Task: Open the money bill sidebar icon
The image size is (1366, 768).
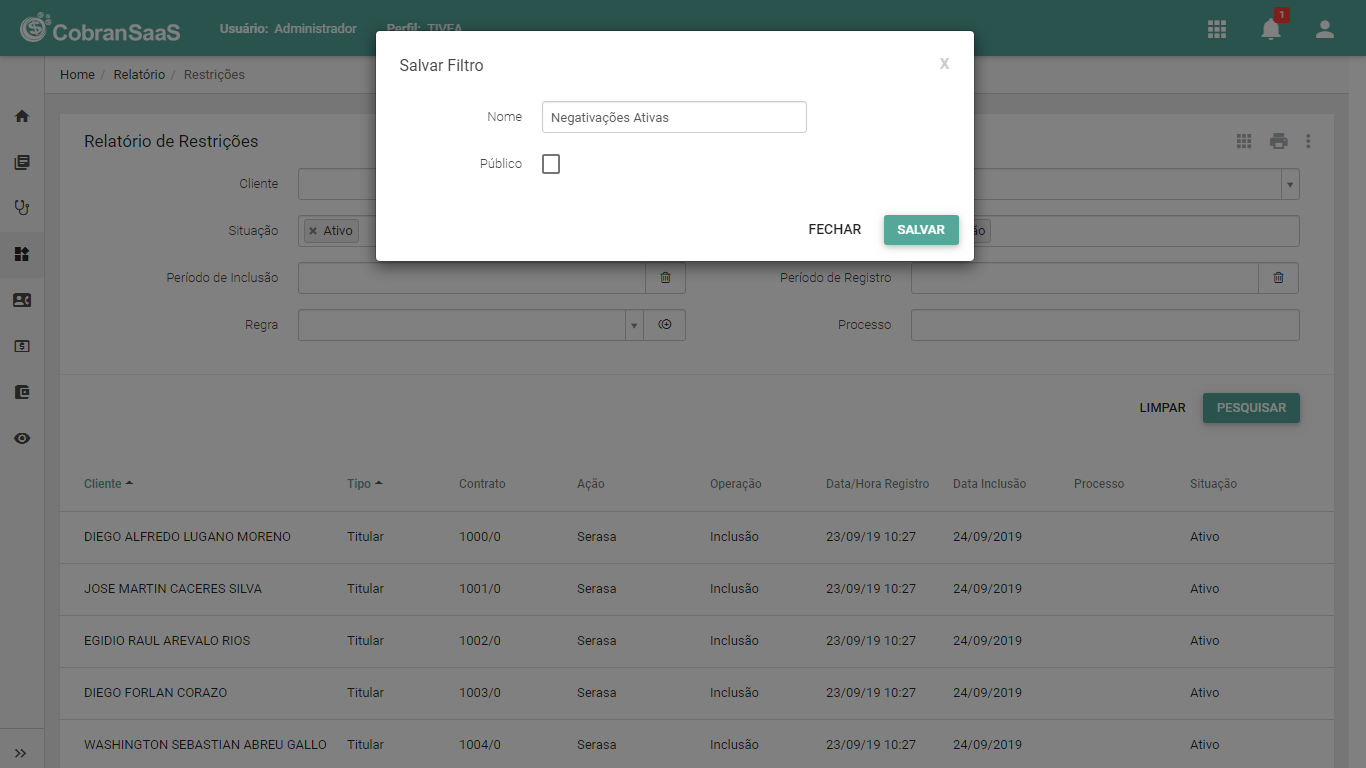Action: (x=22, y=346)
